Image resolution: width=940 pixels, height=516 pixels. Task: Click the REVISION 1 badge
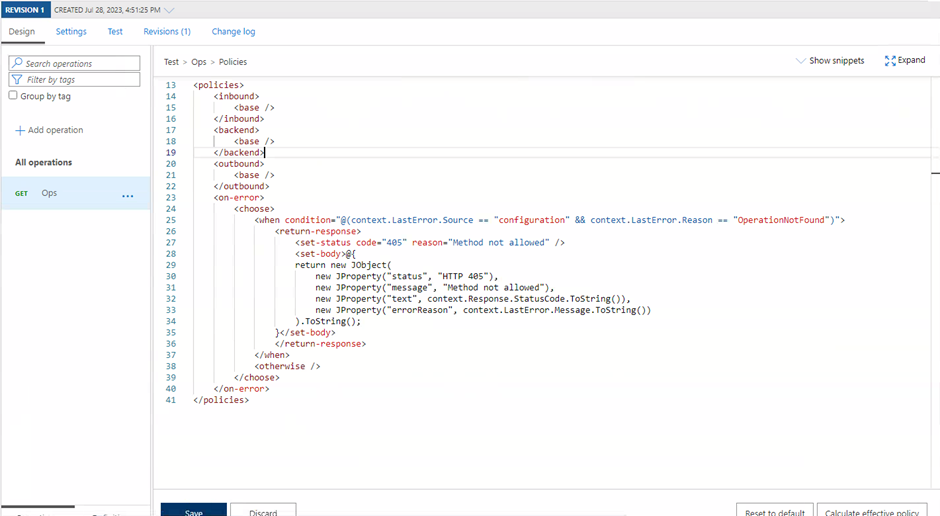tap(26, 10)
